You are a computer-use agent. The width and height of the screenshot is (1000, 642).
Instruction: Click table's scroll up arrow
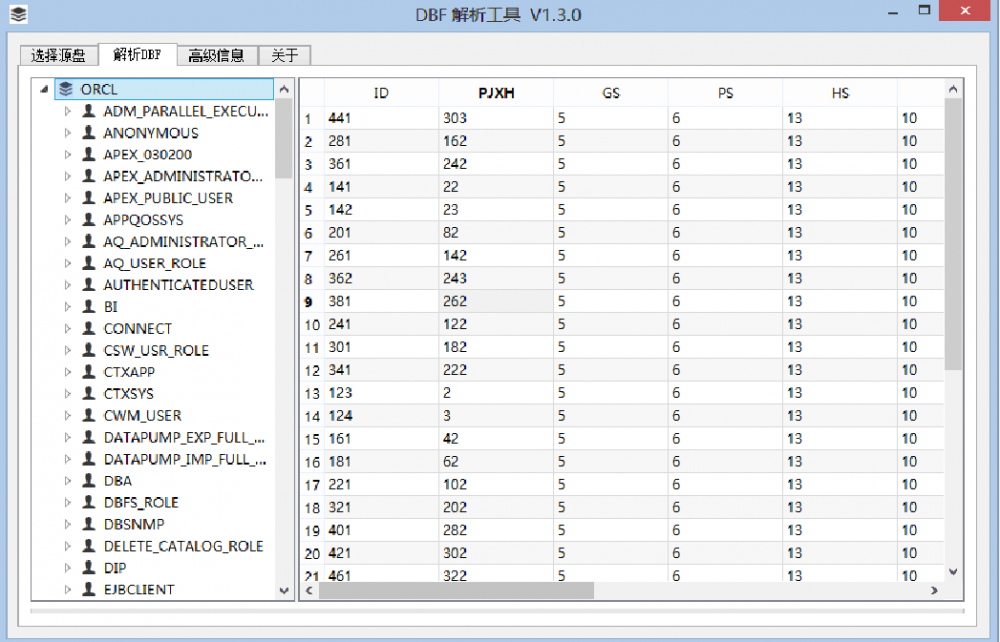click(953, 89)
